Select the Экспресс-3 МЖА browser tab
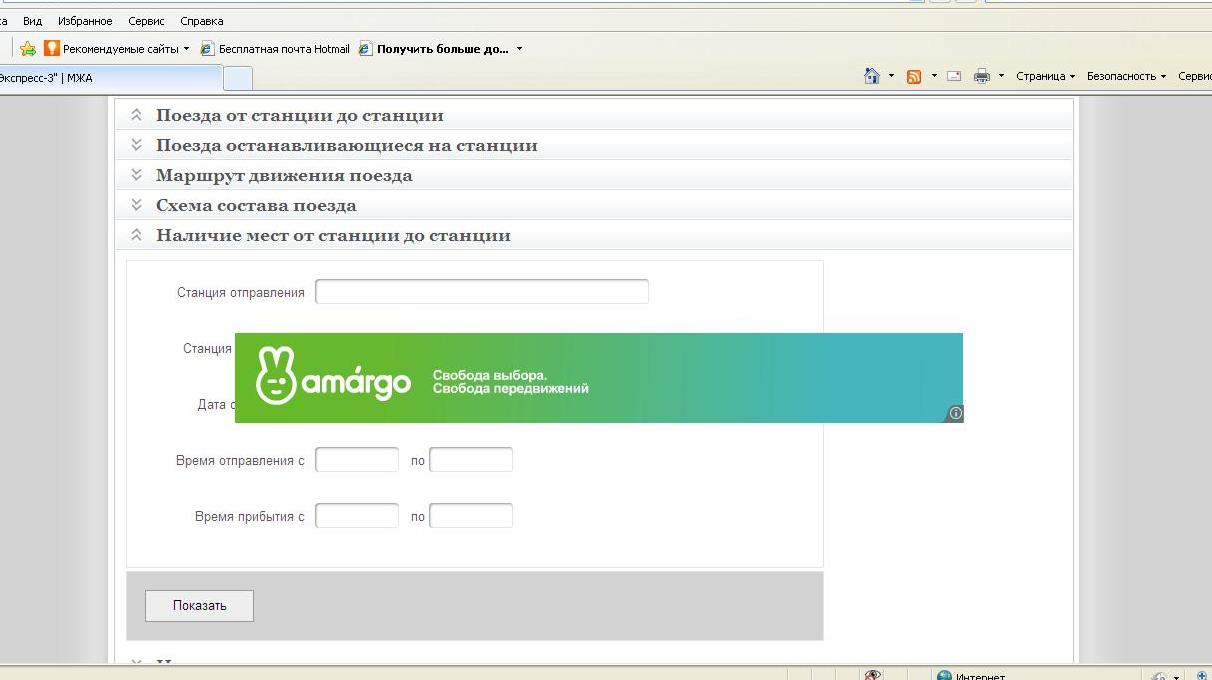This screenshot has width=1212, height=680. click(x=110, y=78)
